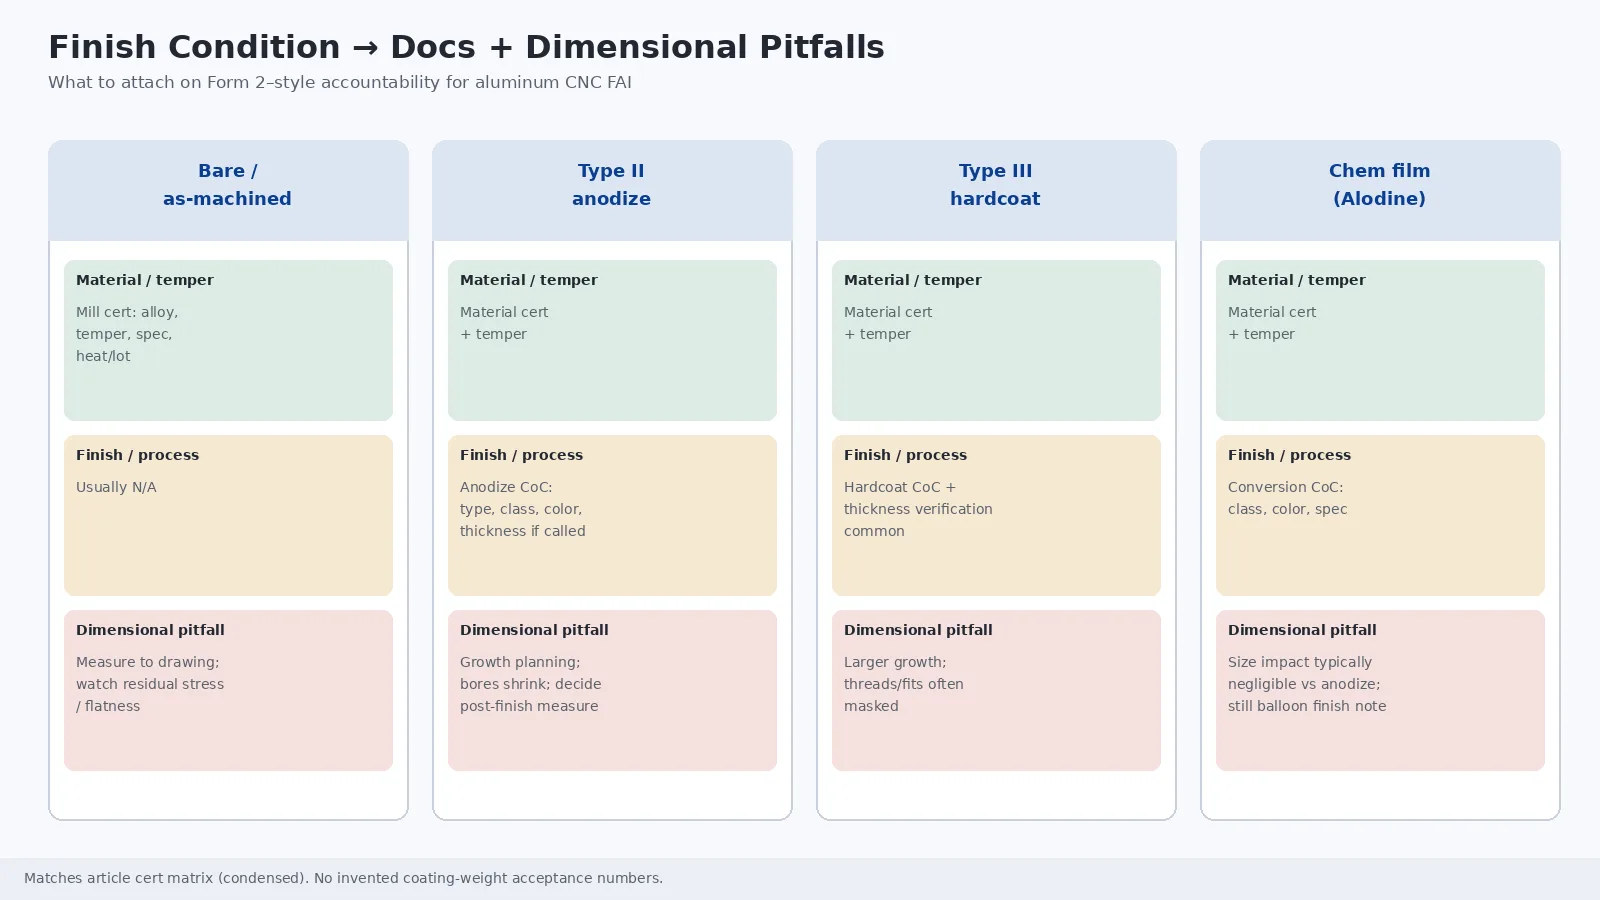
Task: Click 'Material cert + temper' under Chem film
Action: 1272,323
